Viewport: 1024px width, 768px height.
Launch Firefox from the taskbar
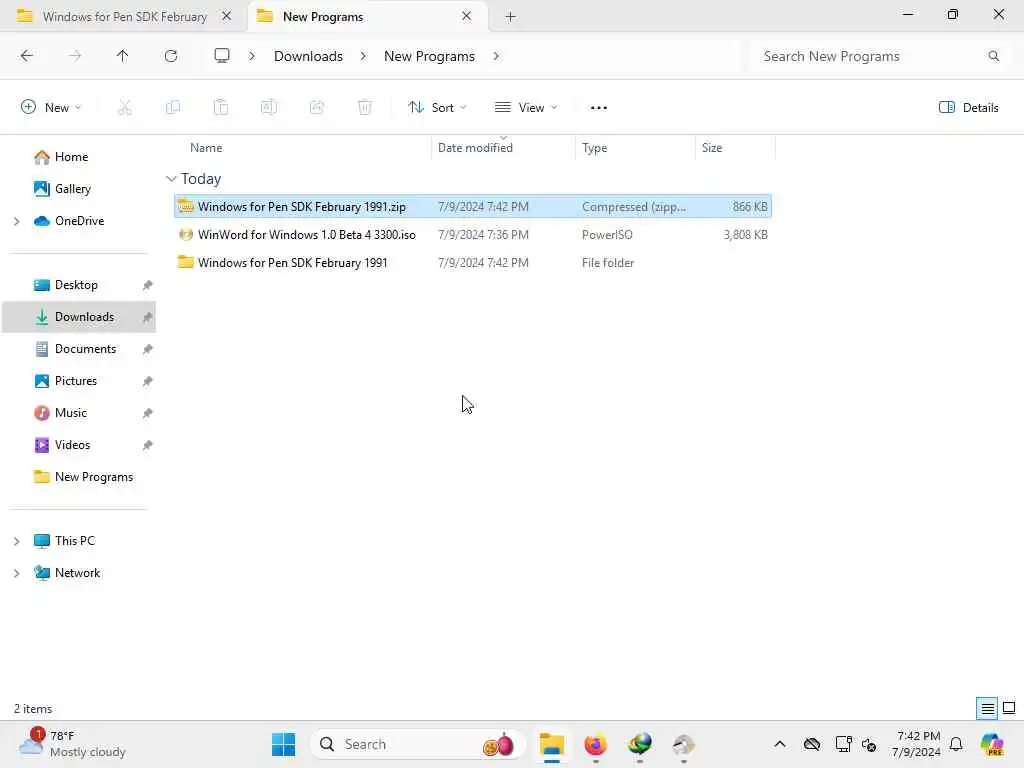[596, 744]
